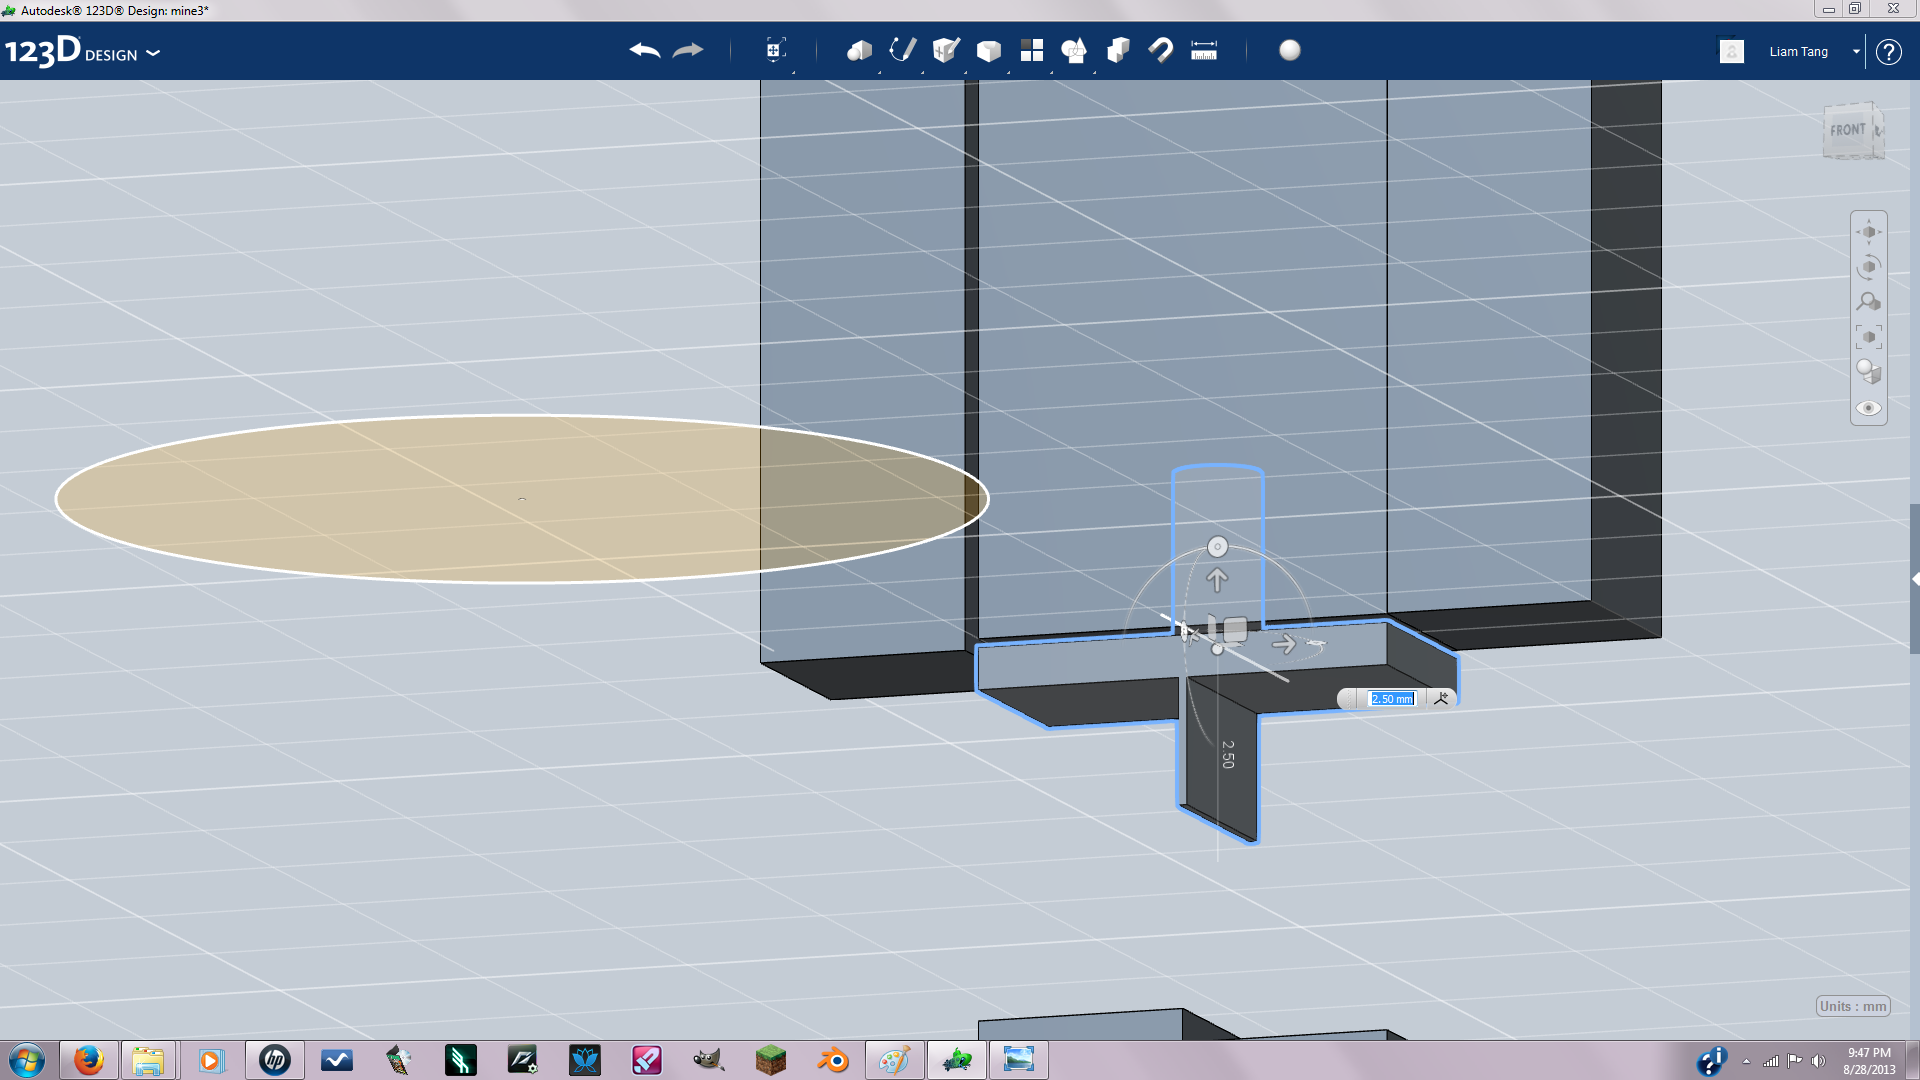Open the Help menu

point(1889,52)
